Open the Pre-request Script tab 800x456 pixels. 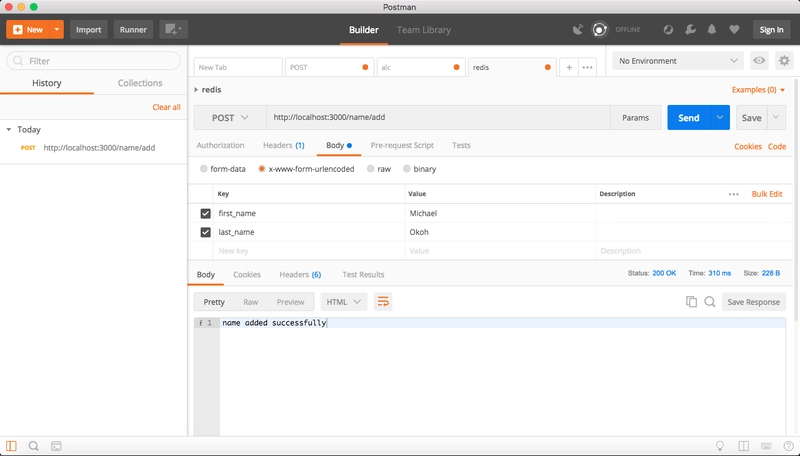402,145
